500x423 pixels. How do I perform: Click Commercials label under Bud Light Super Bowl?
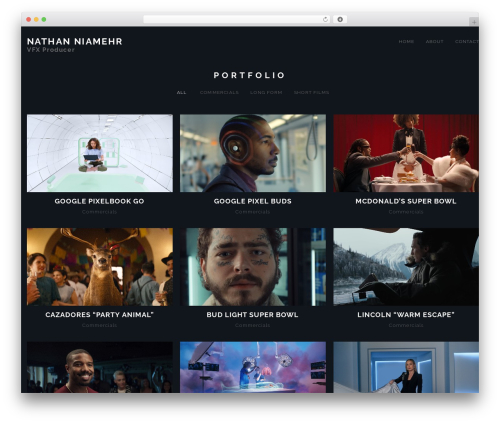(x=252, y=325)
